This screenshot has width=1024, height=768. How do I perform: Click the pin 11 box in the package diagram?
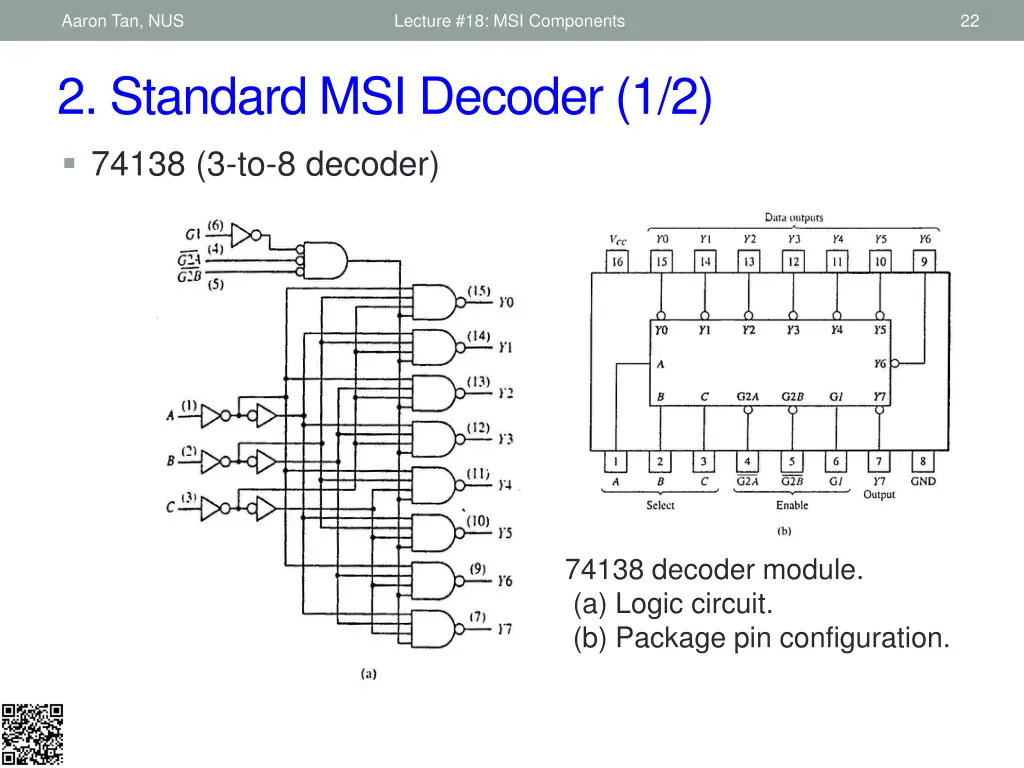[837, 262]
